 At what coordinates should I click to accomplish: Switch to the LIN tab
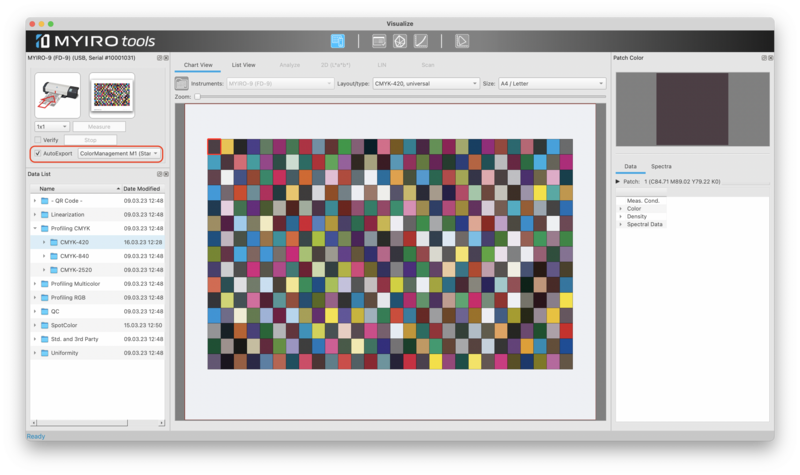tap(382, 65)
